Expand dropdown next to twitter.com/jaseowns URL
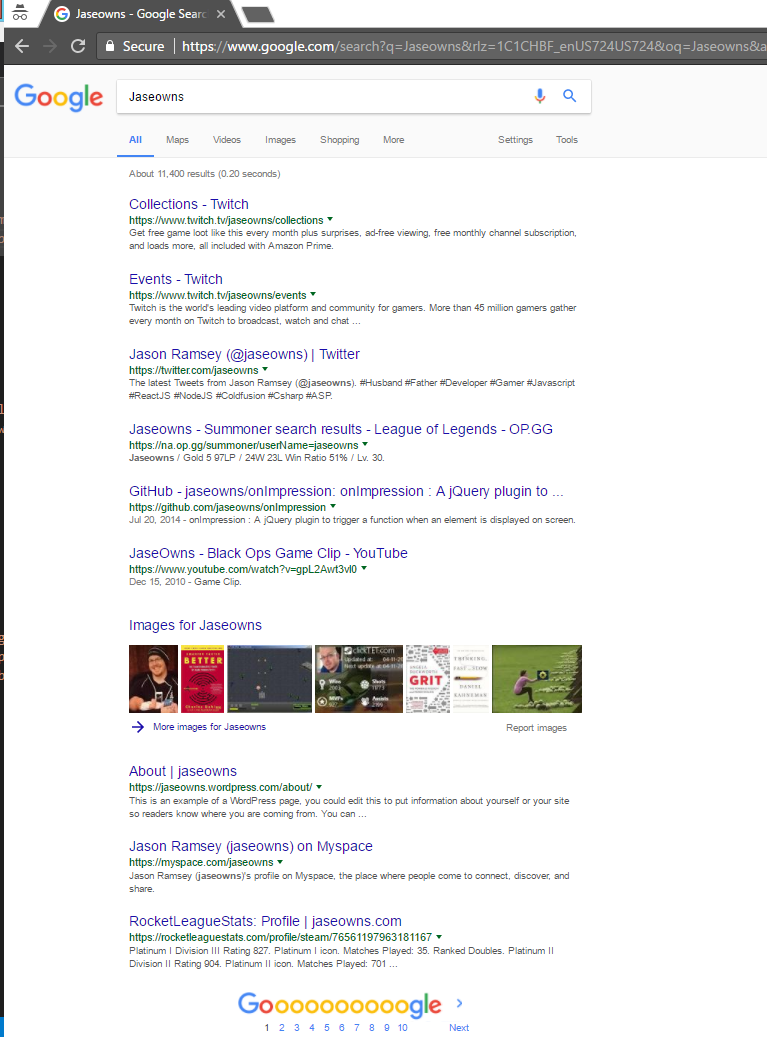 coord(265,369)
